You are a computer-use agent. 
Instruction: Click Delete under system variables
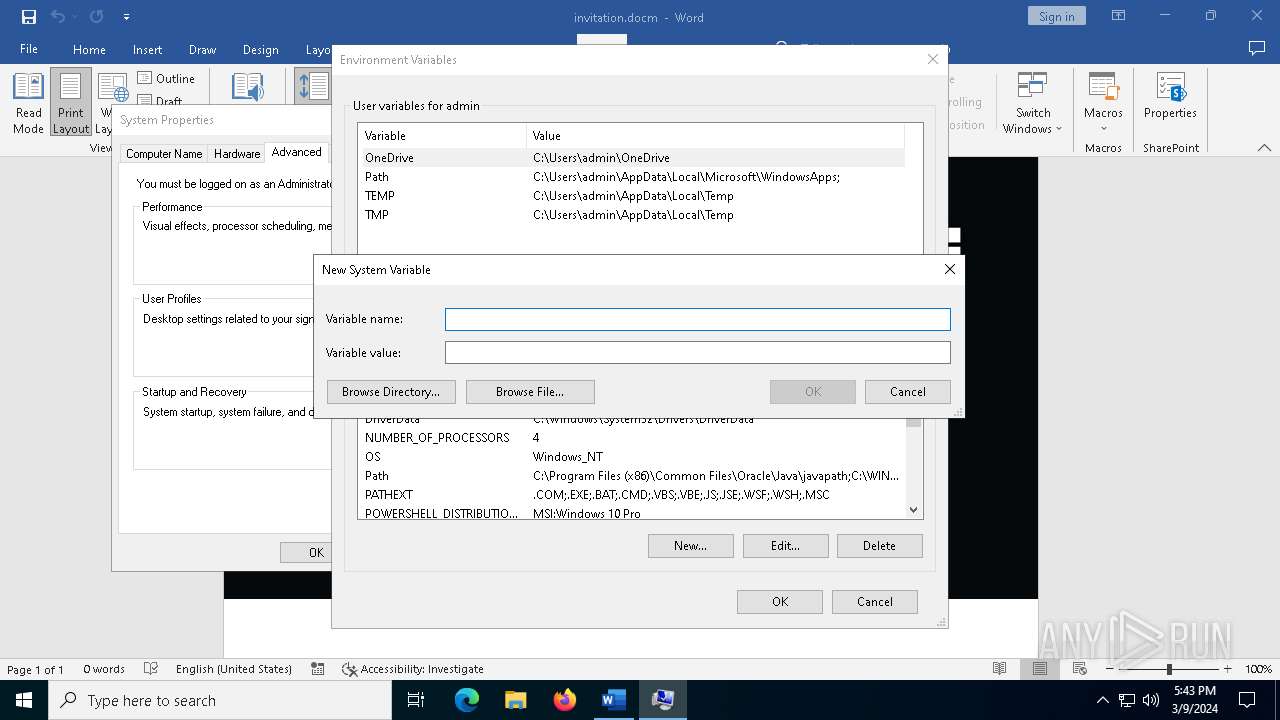[x=879, y=546]
